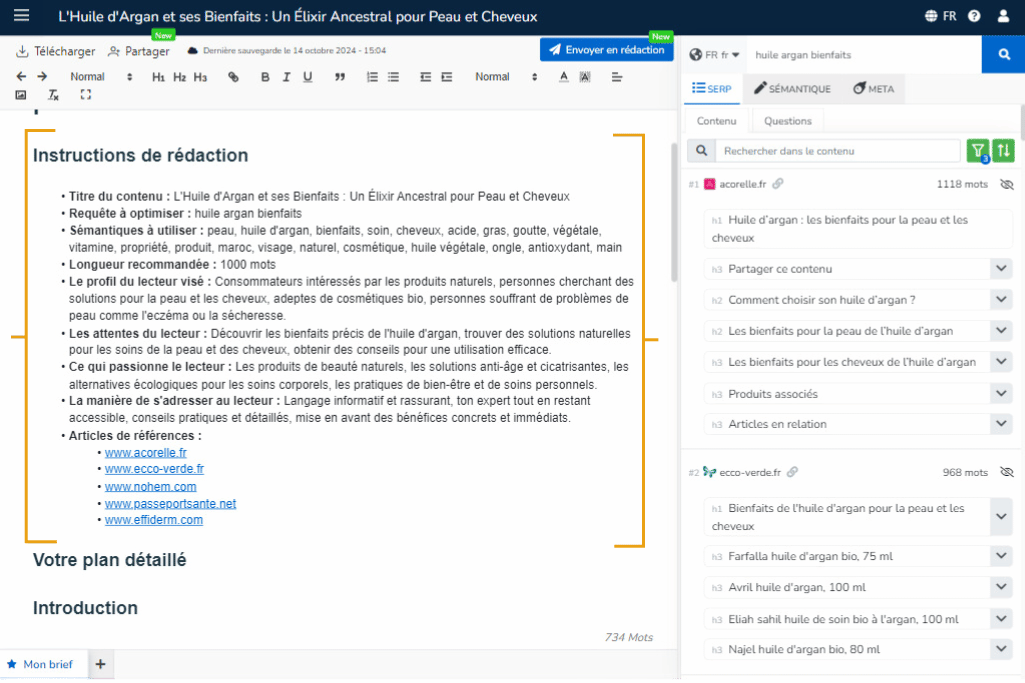Expand 'Produits associés' heading
Screen dimensions: 1025x683
(1001, 394)
